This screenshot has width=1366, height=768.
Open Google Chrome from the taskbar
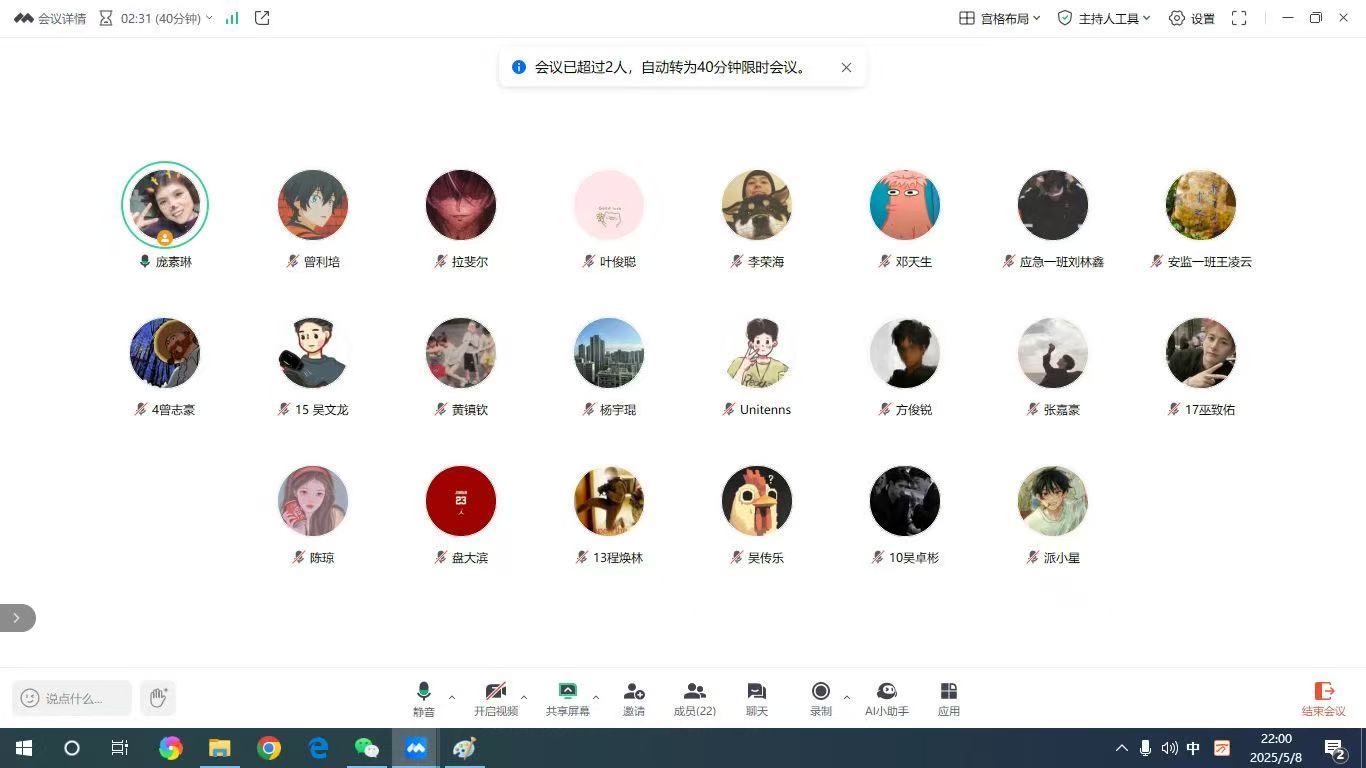click(x=269, y=748)
